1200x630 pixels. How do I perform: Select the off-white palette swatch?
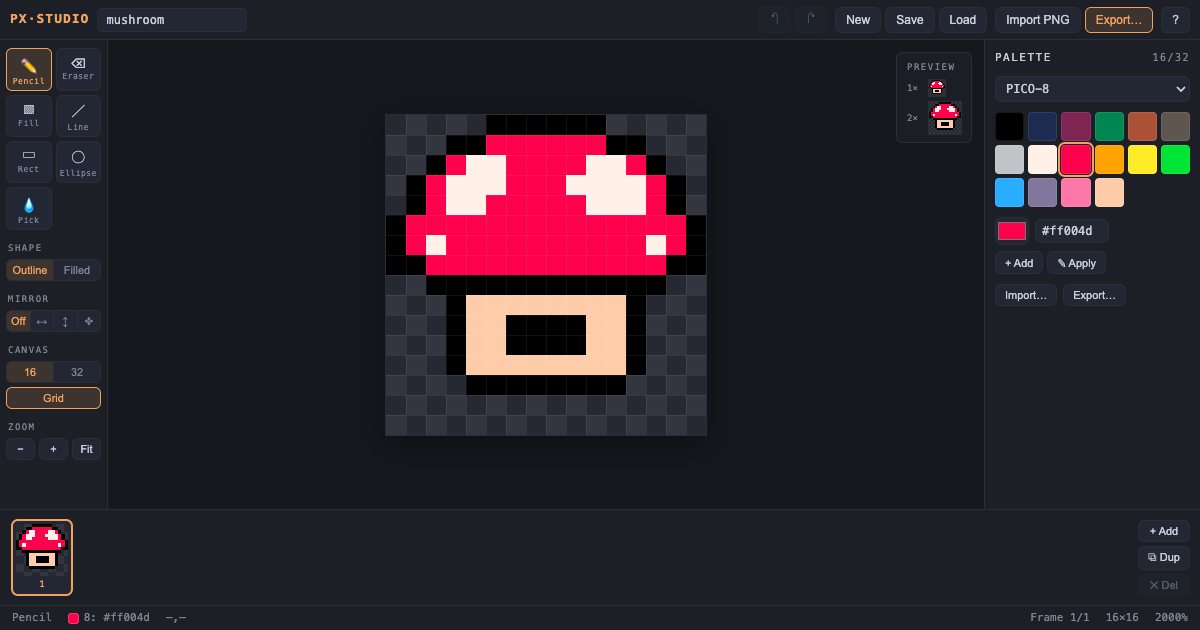pyautogui.click(x=1043, y=160)
